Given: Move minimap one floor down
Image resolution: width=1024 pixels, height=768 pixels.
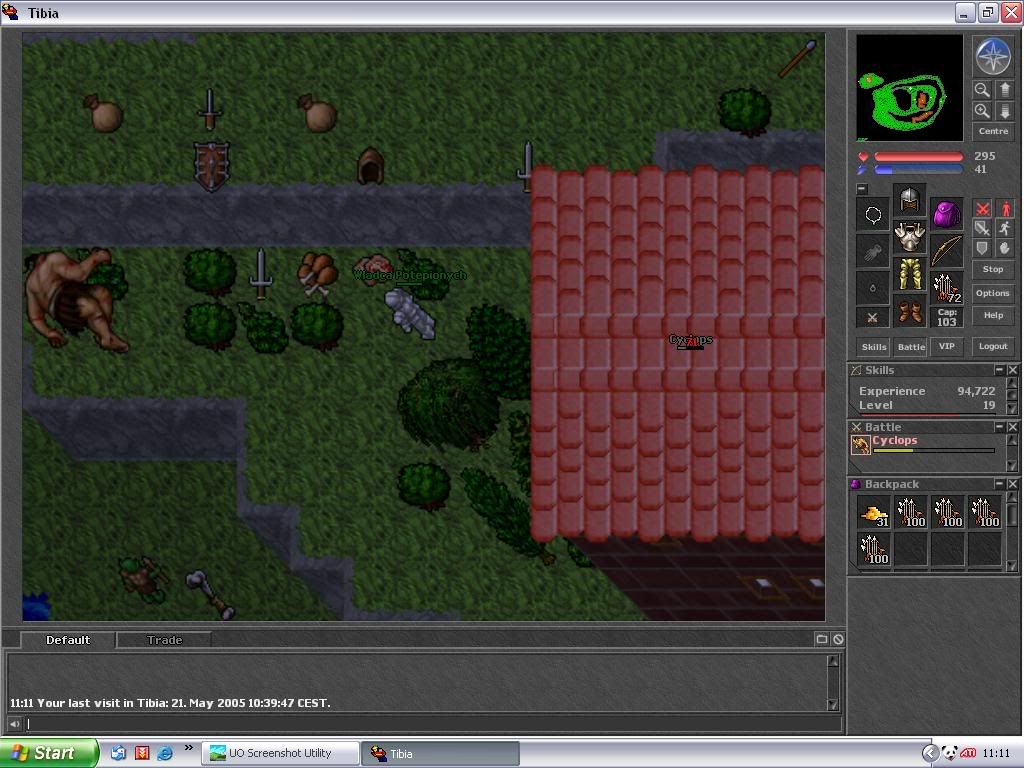Looking at the screenshot, I should (x=1004, y=110).
